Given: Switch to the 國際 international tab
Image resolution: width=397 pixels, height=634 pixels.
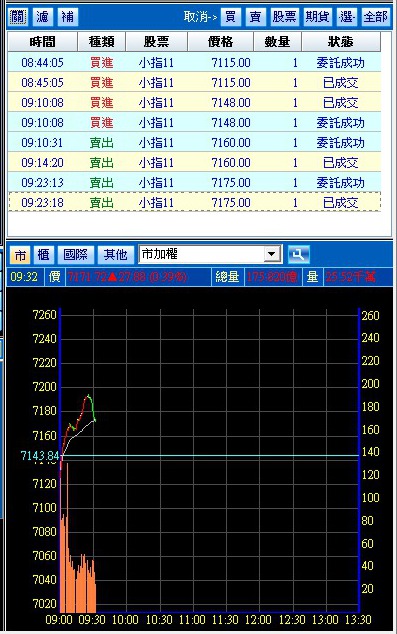Looking at the screenshot, I should [76, 255].
